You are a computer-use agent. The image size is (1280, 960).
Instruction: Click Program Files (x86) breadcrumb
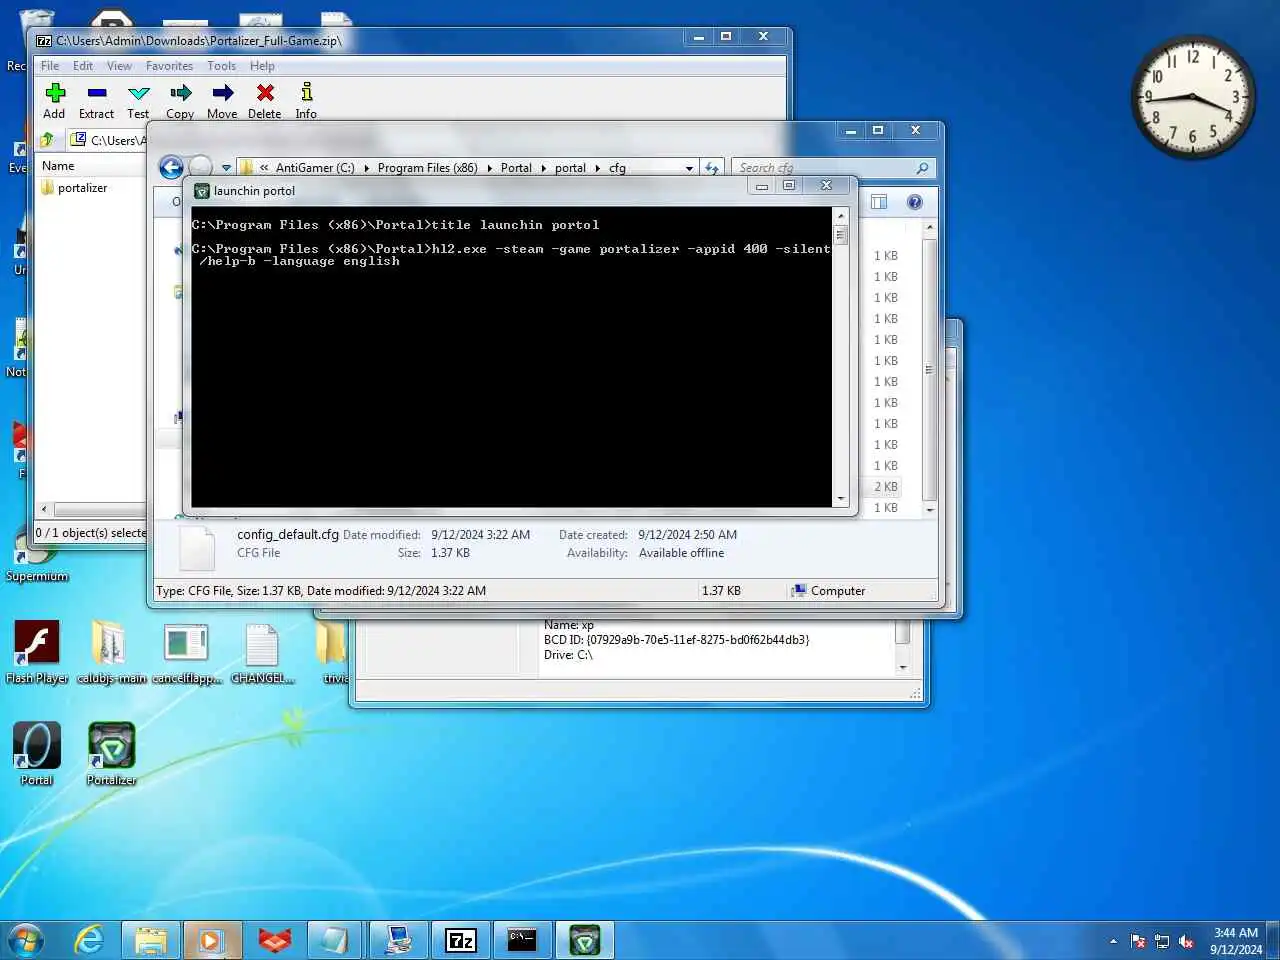(x=427, y=168)
